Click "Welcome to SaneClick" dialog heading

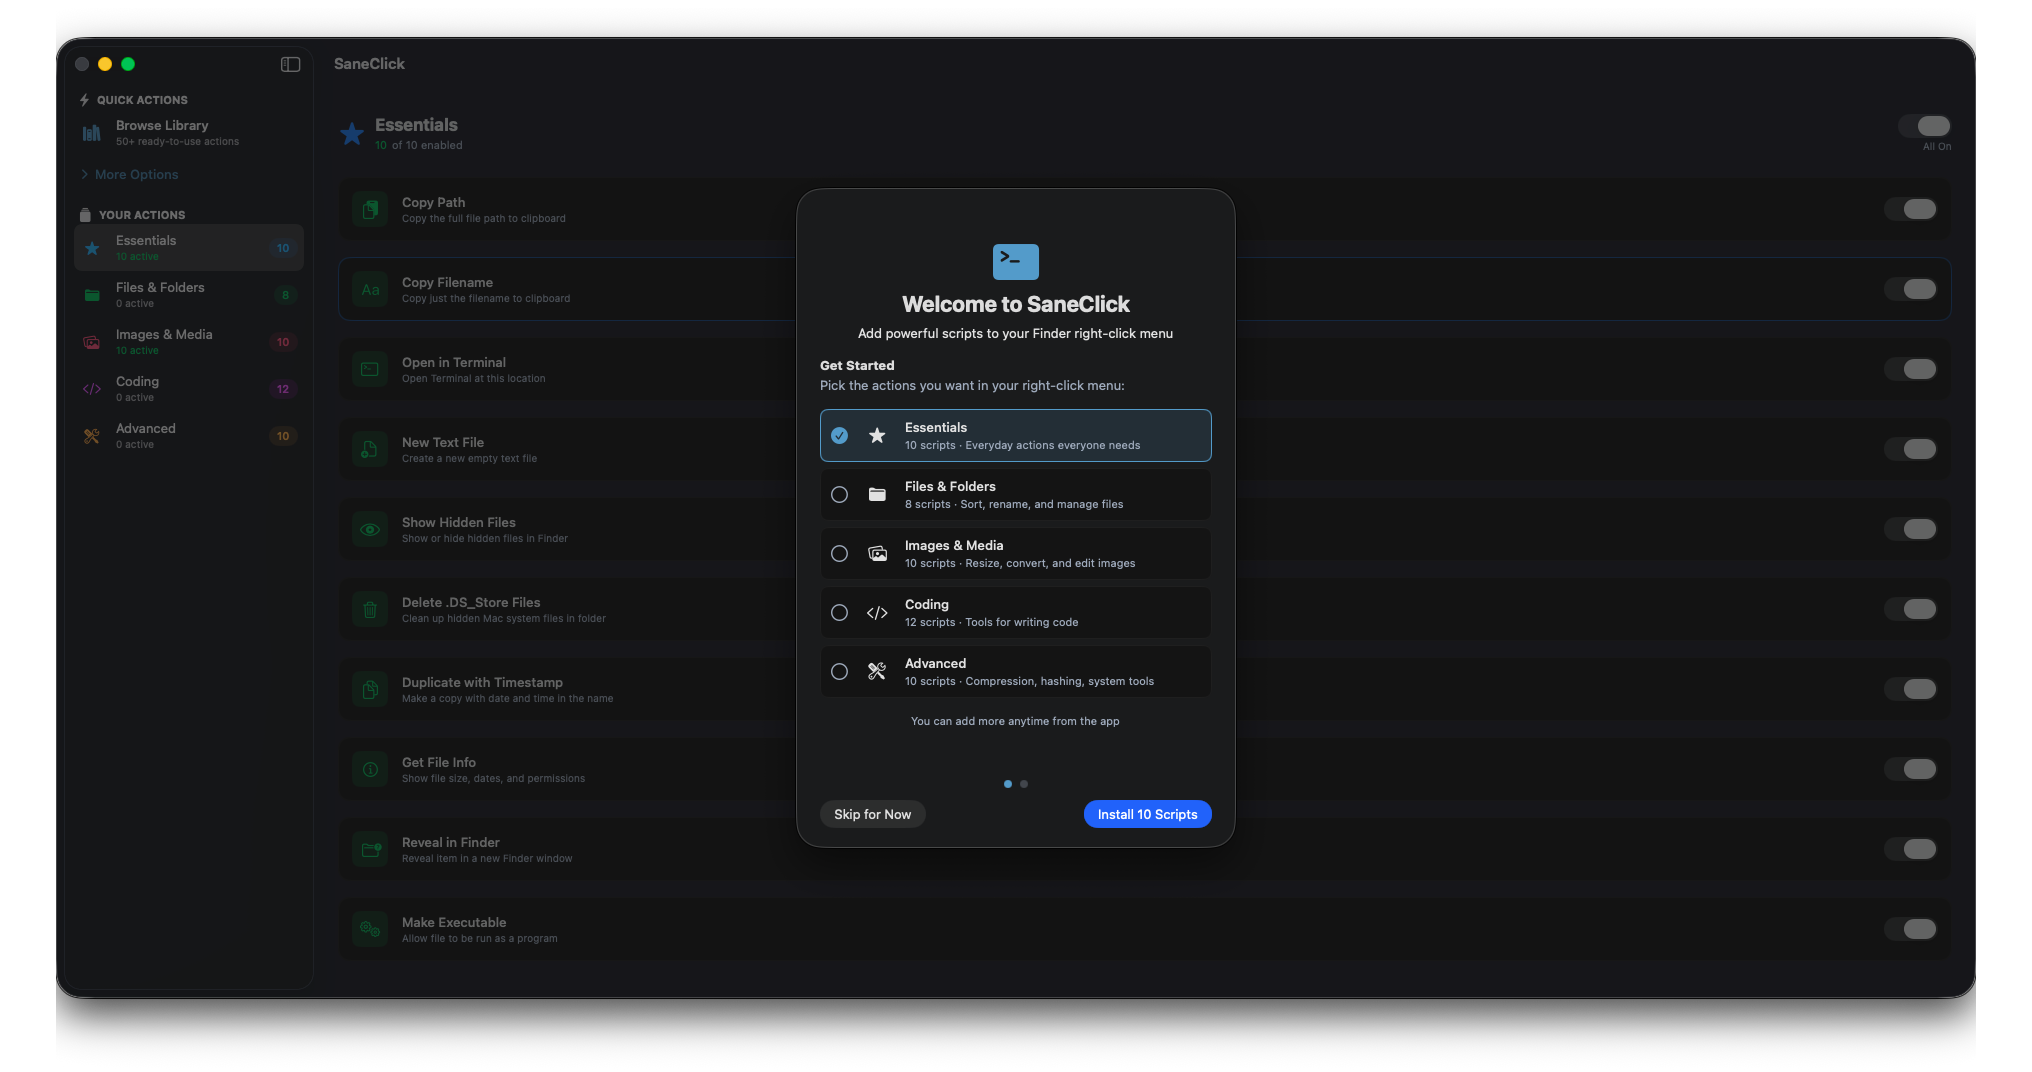tap(1016, 304)
